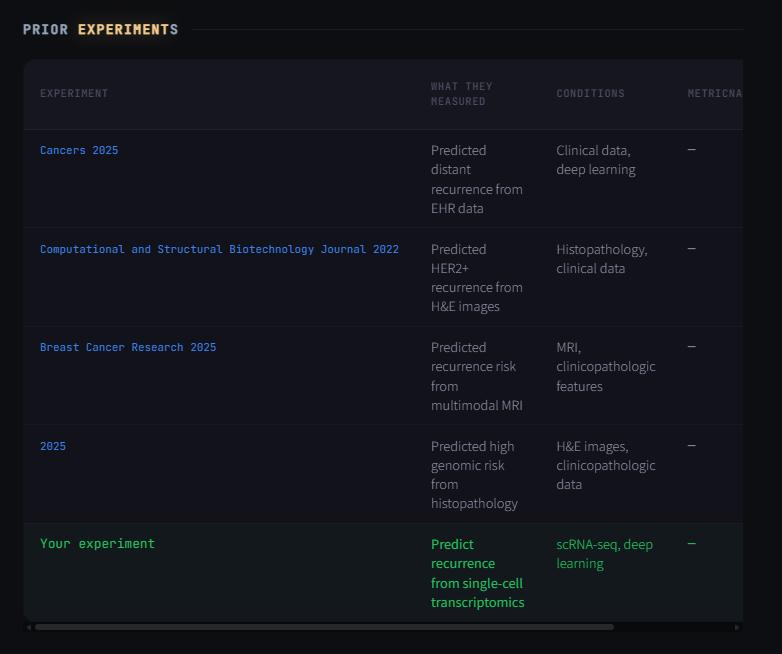Click the truncated Metric column header
782x654 pixels.
click(714, 93)
